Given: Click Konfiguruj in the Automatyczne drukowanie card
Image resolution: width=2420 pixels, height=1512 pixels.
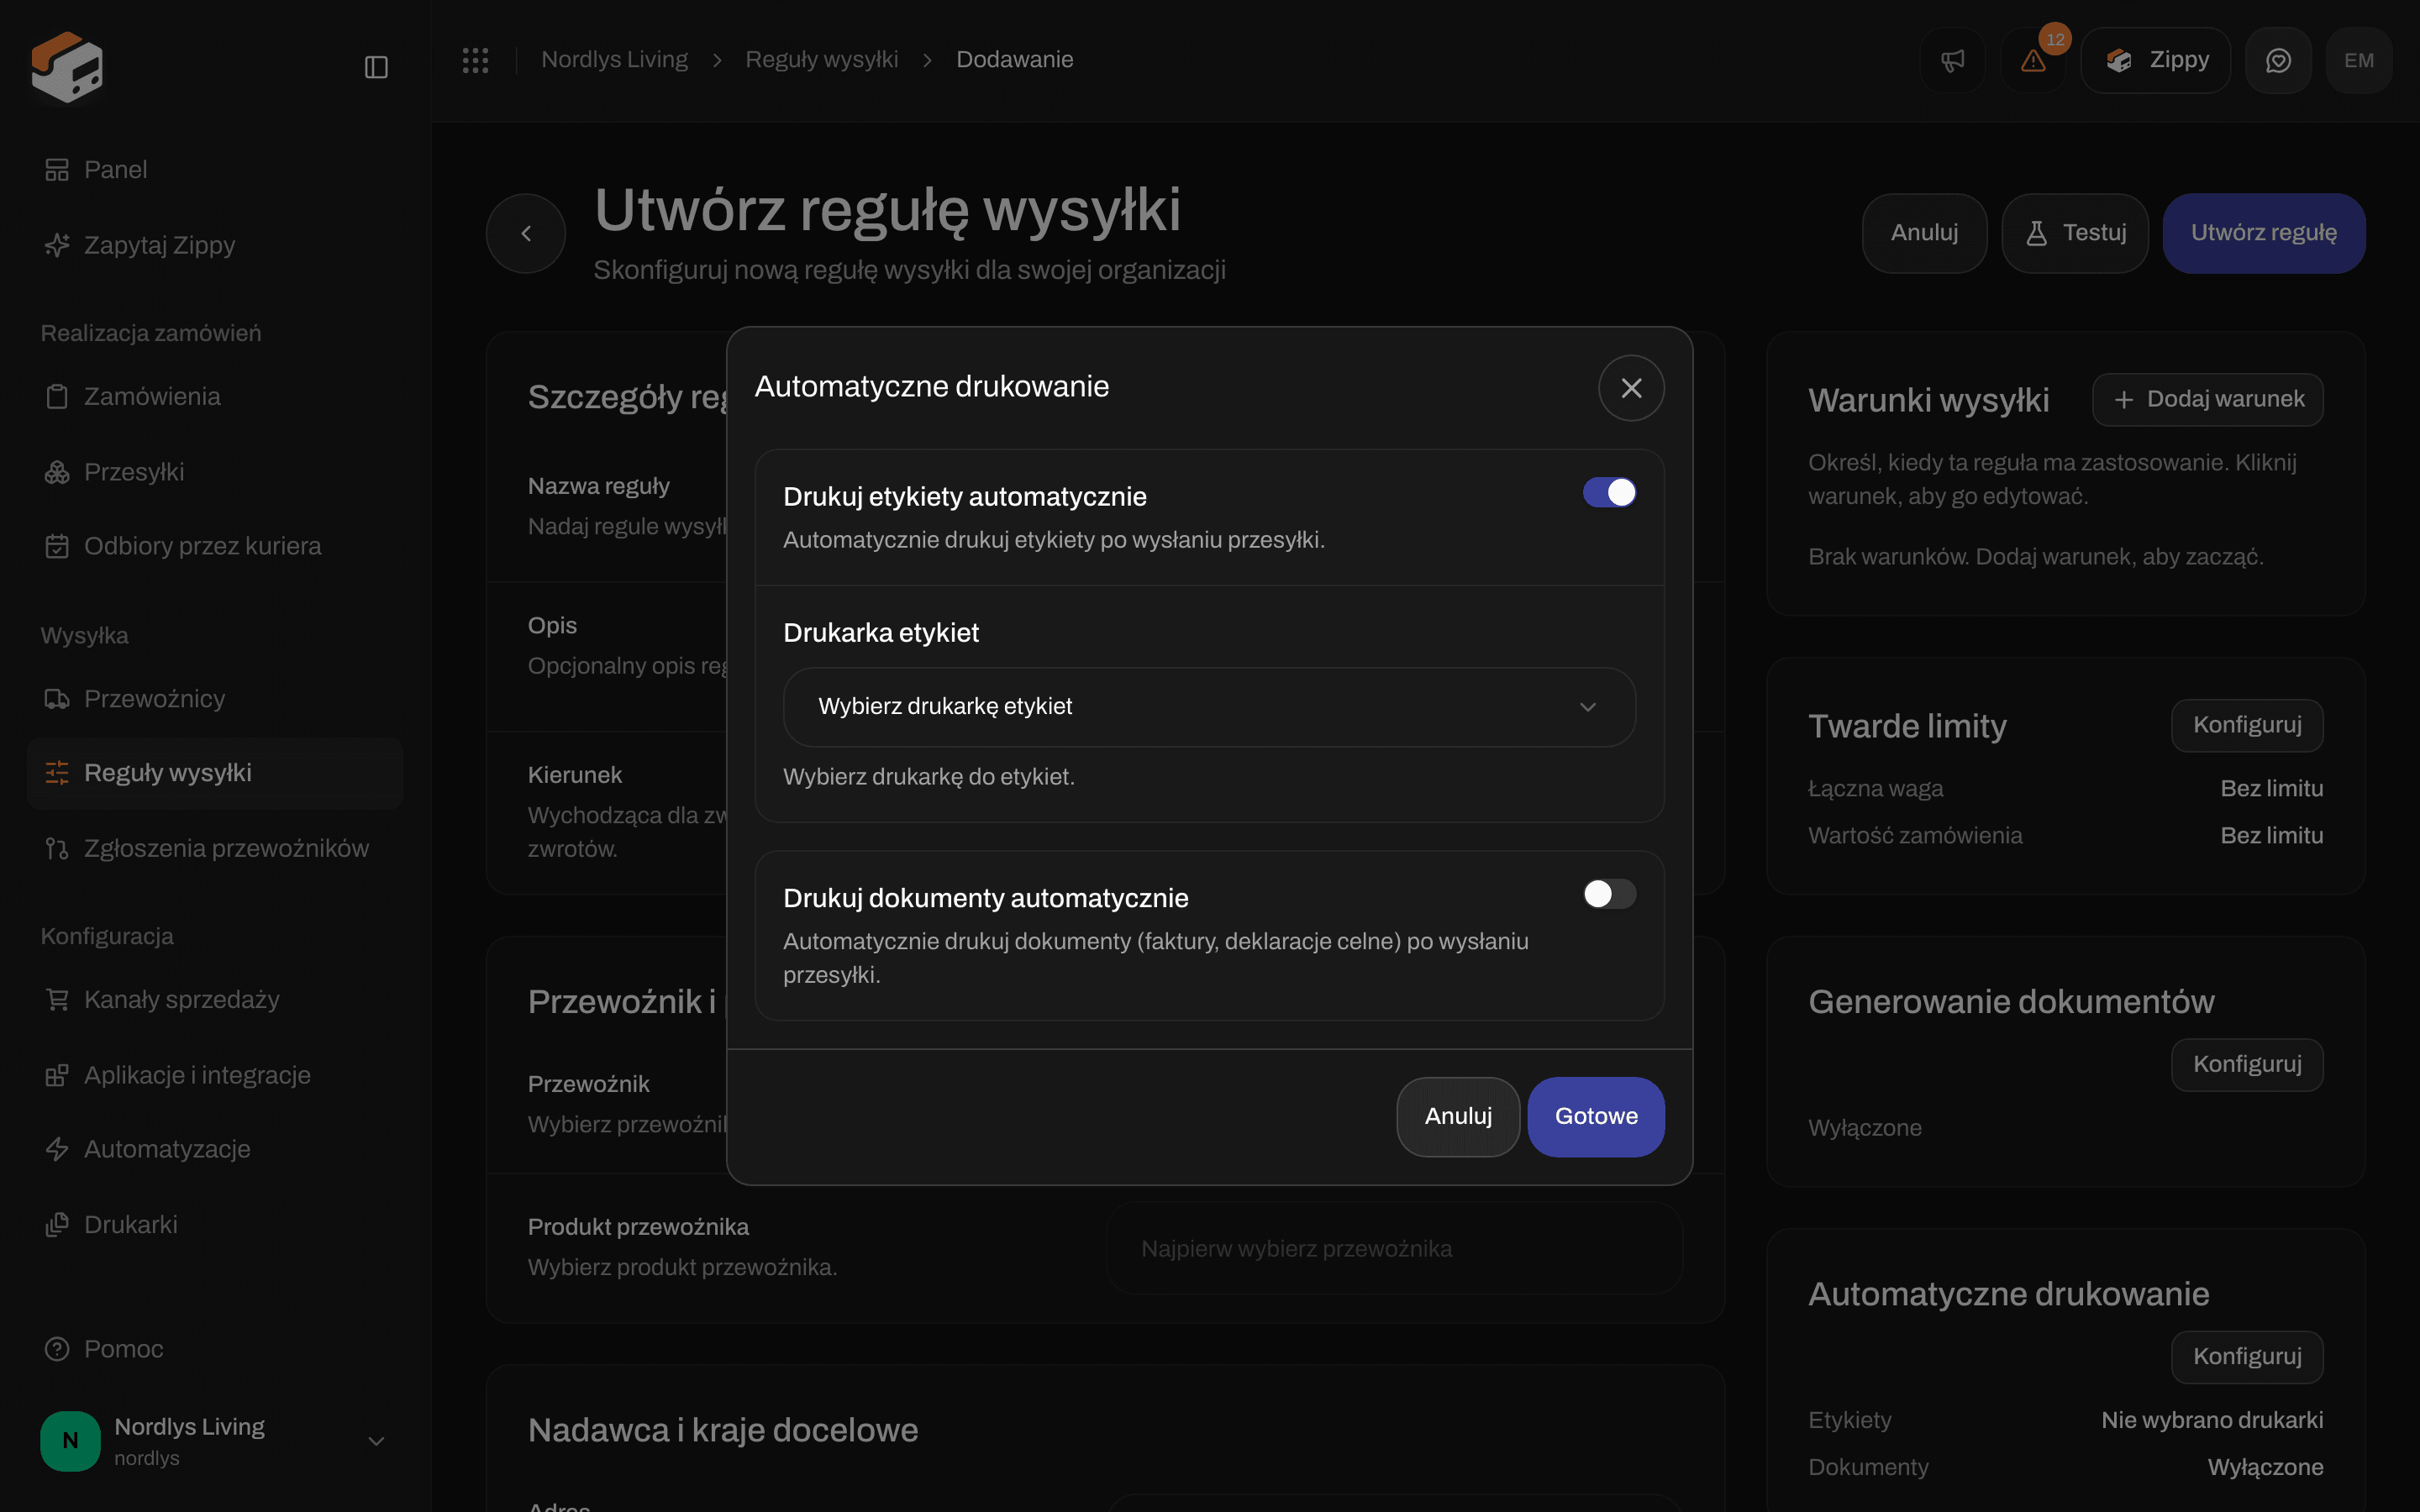Looking at the screenshot, I should pos(2247,1357).
